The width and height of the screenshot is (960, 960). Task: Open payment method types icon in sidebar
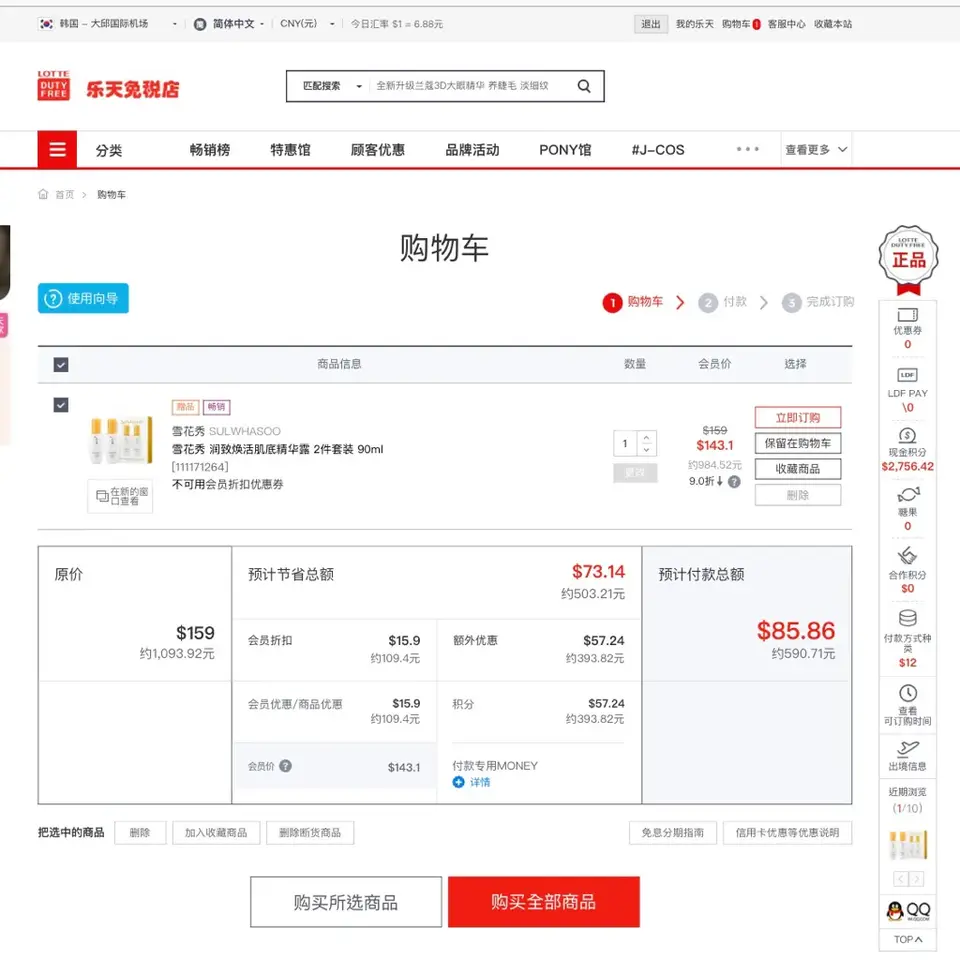coord(907,617)
